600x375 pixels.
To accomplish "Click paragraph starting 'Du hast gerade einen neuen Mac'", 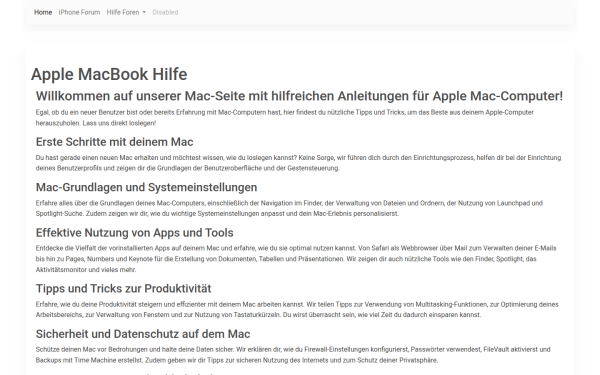I will click(x=298, y=163).
